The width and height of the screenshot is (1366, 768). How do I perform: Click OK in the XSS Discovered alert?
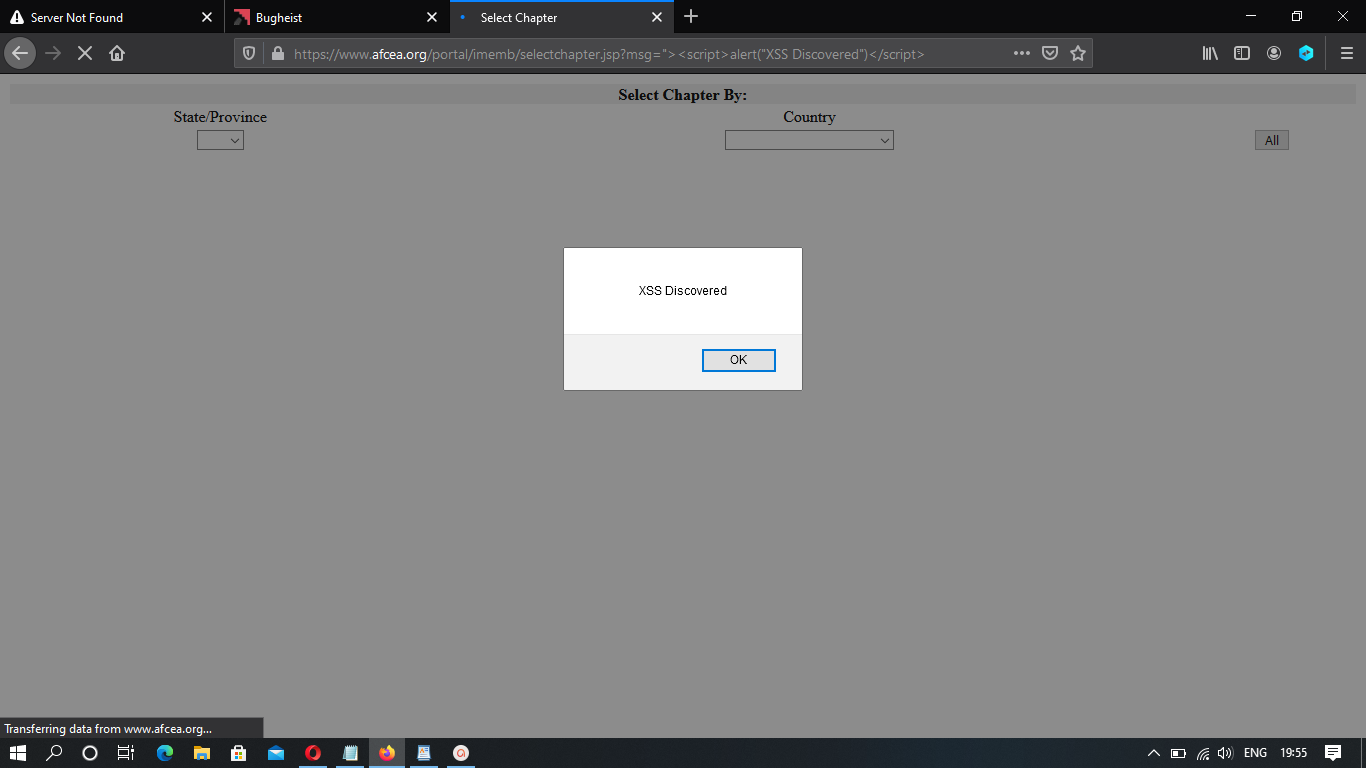738,360
